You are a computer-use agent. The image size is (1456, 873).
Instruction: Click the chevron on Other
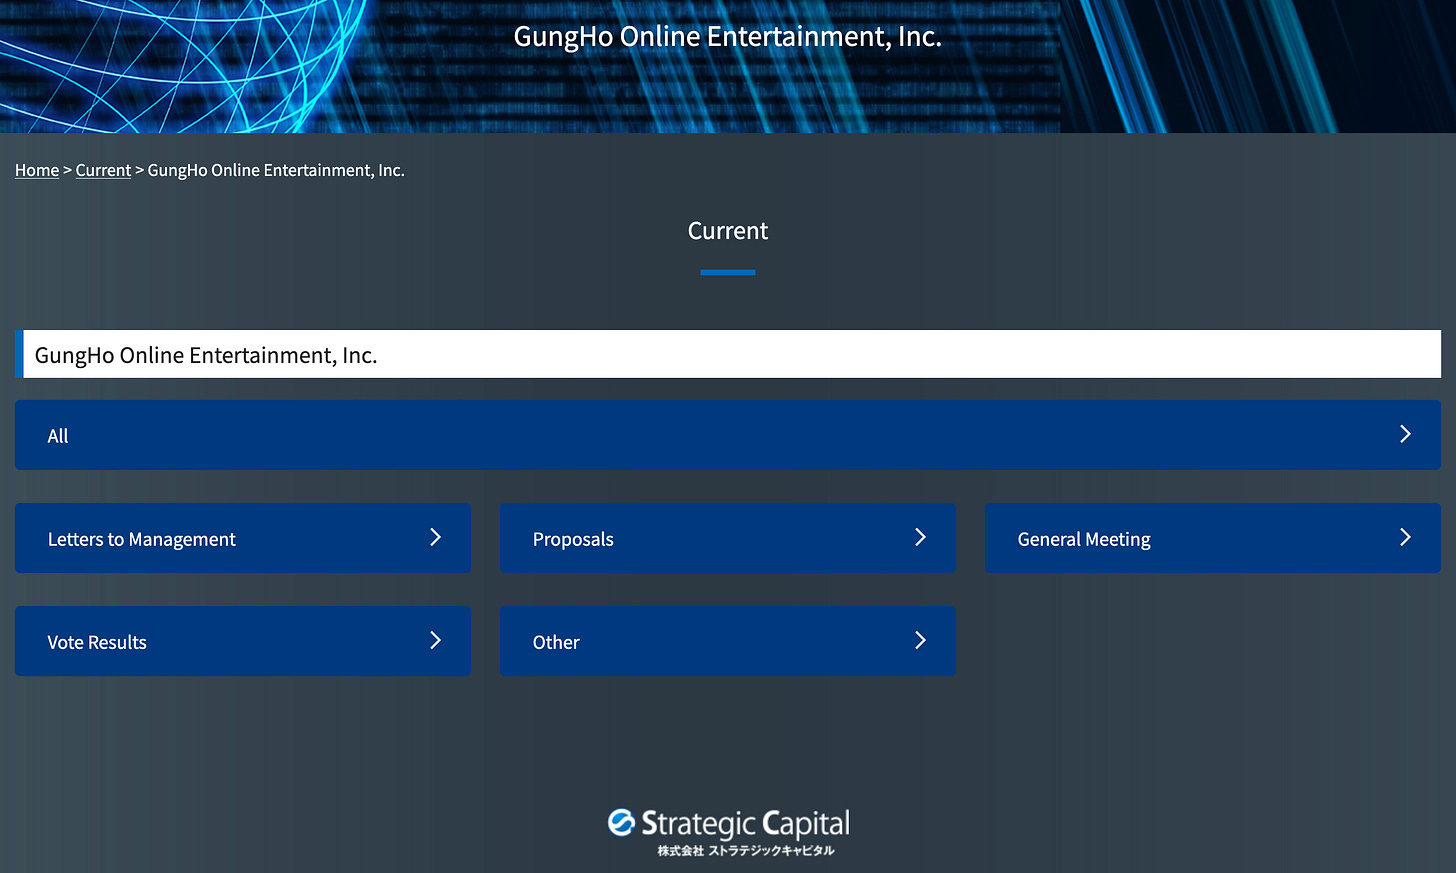point(920,640)
